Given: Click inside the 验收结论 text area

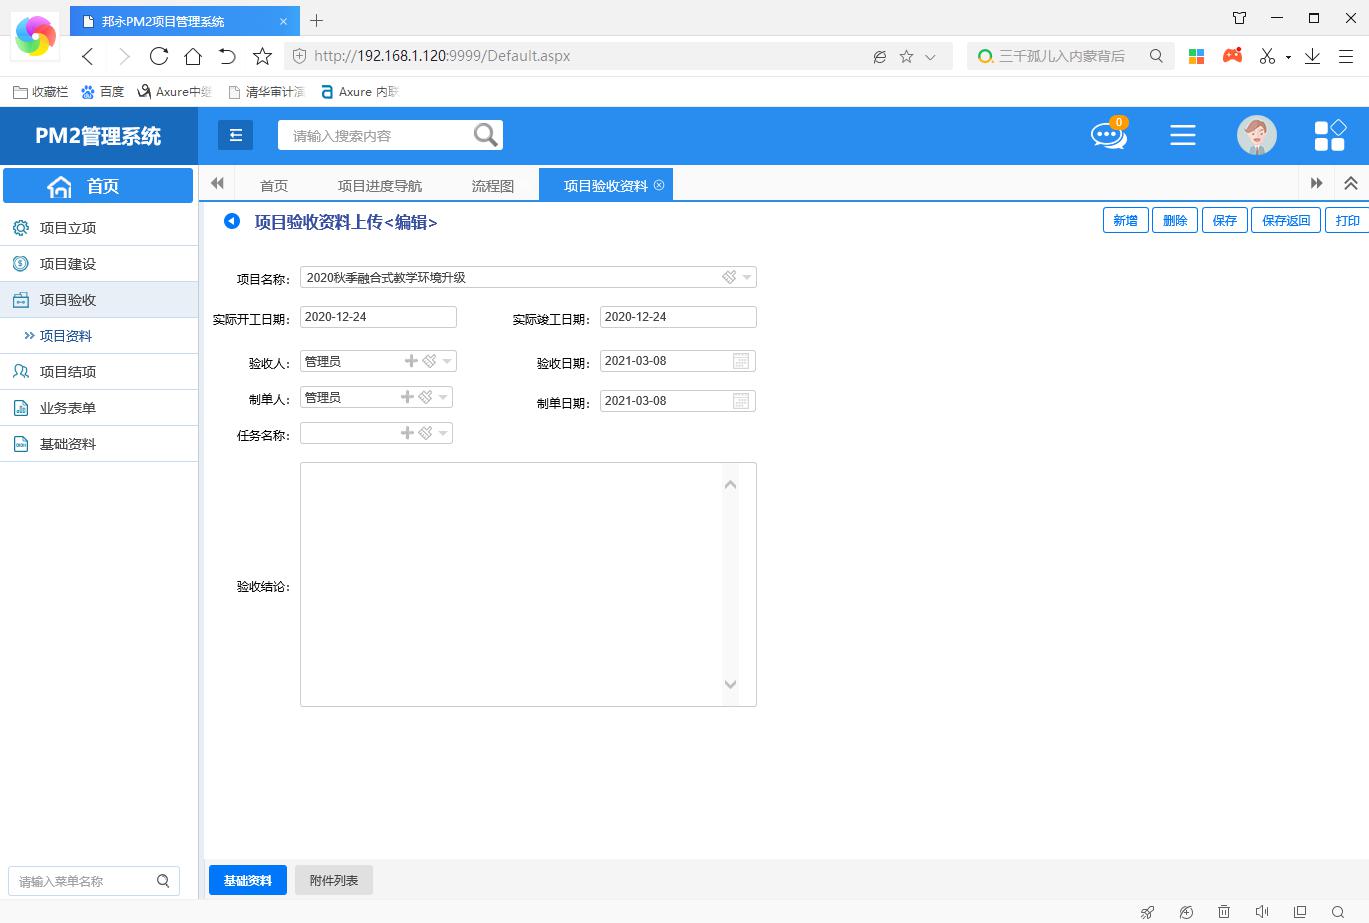Looking at the screenshot, I should (510, 584).
